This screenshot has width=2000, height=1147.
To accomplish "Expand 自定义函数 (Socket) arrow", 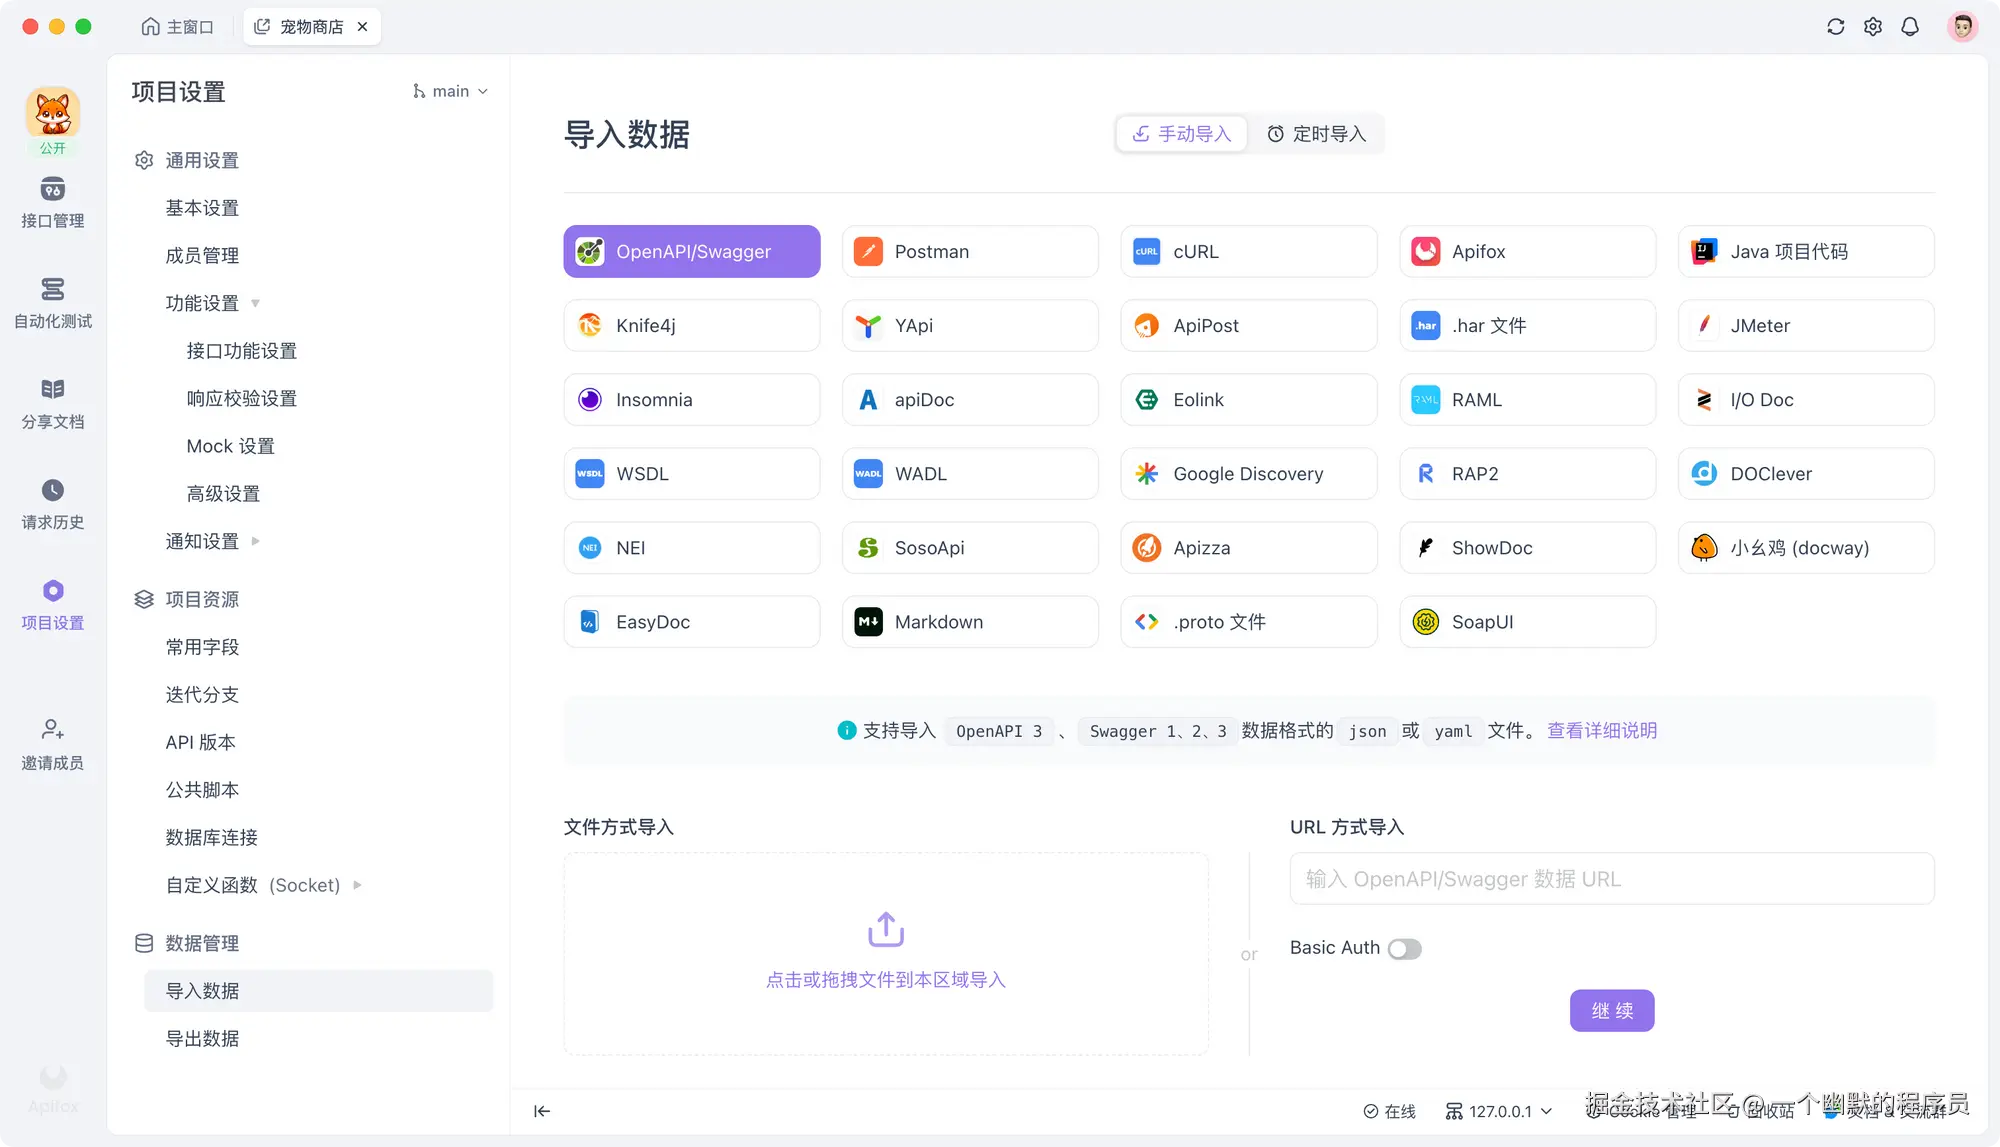I will coord(357,885).
